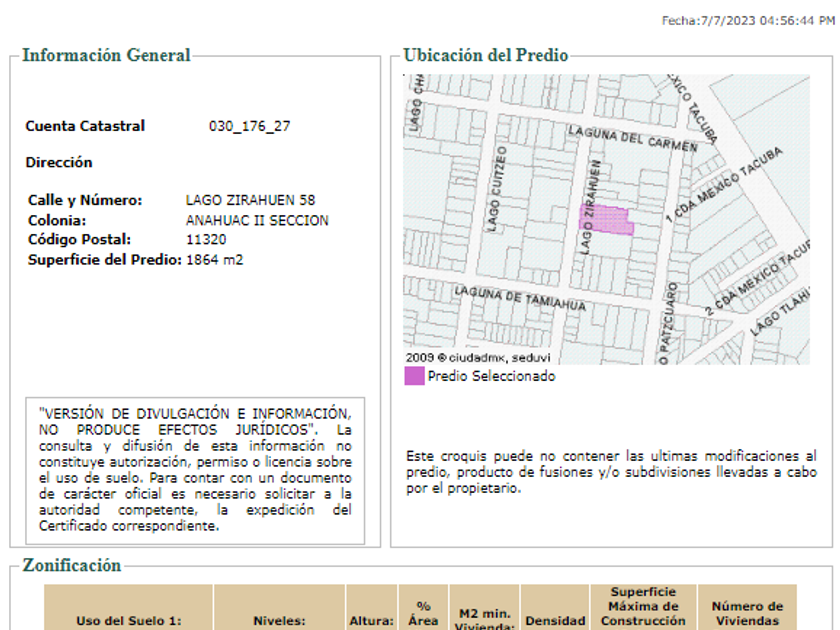Click the 1 CDA MEXICO TACUBA street label
Viewport: 840px width, 630px height.
pyautogui.click(x=723, y=185)
